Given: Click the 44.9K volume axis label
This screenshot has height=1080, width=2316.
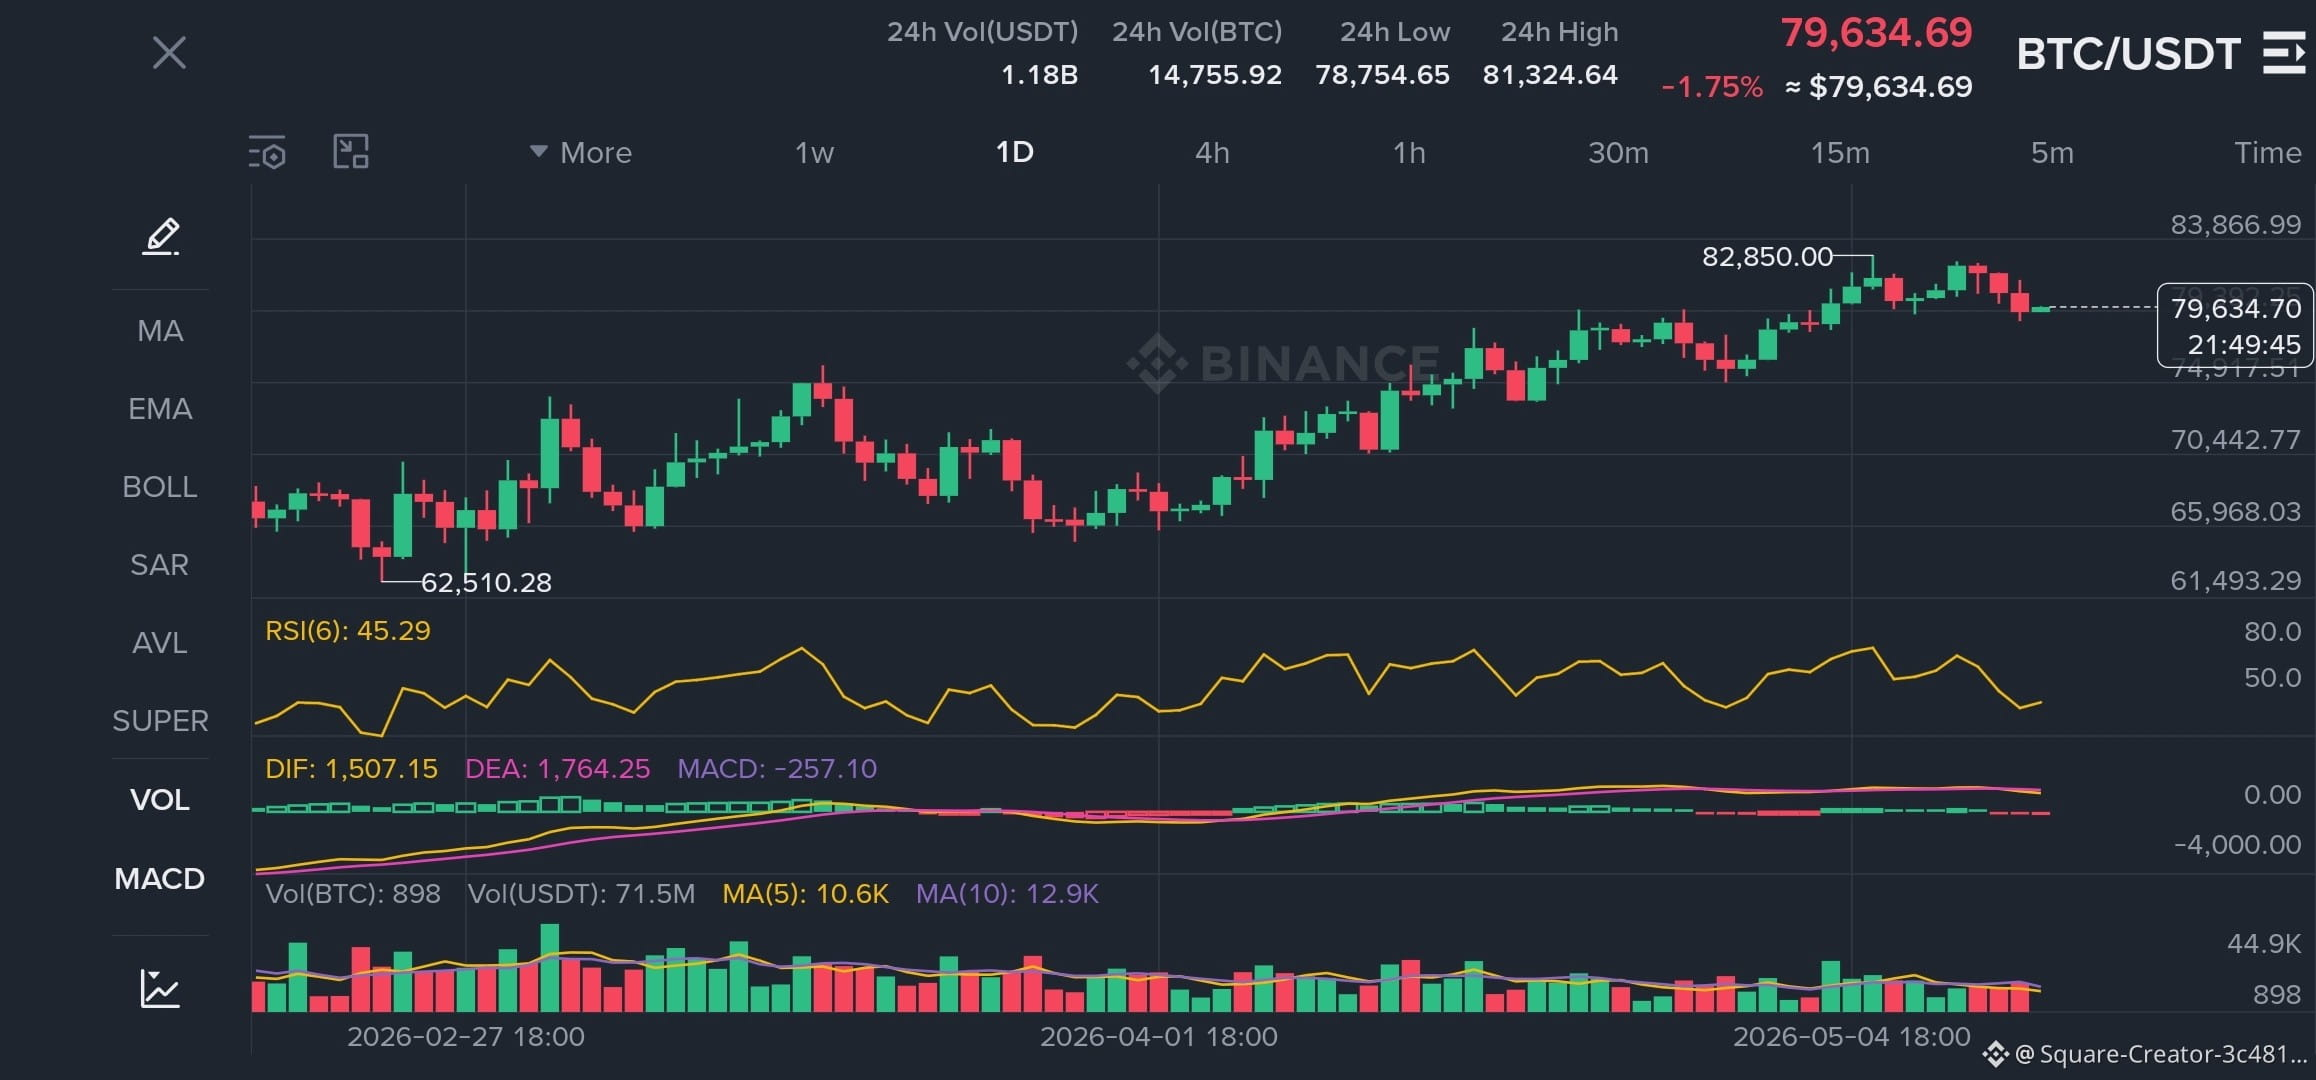Looking at the screenshot, I should pos(2264,944).
